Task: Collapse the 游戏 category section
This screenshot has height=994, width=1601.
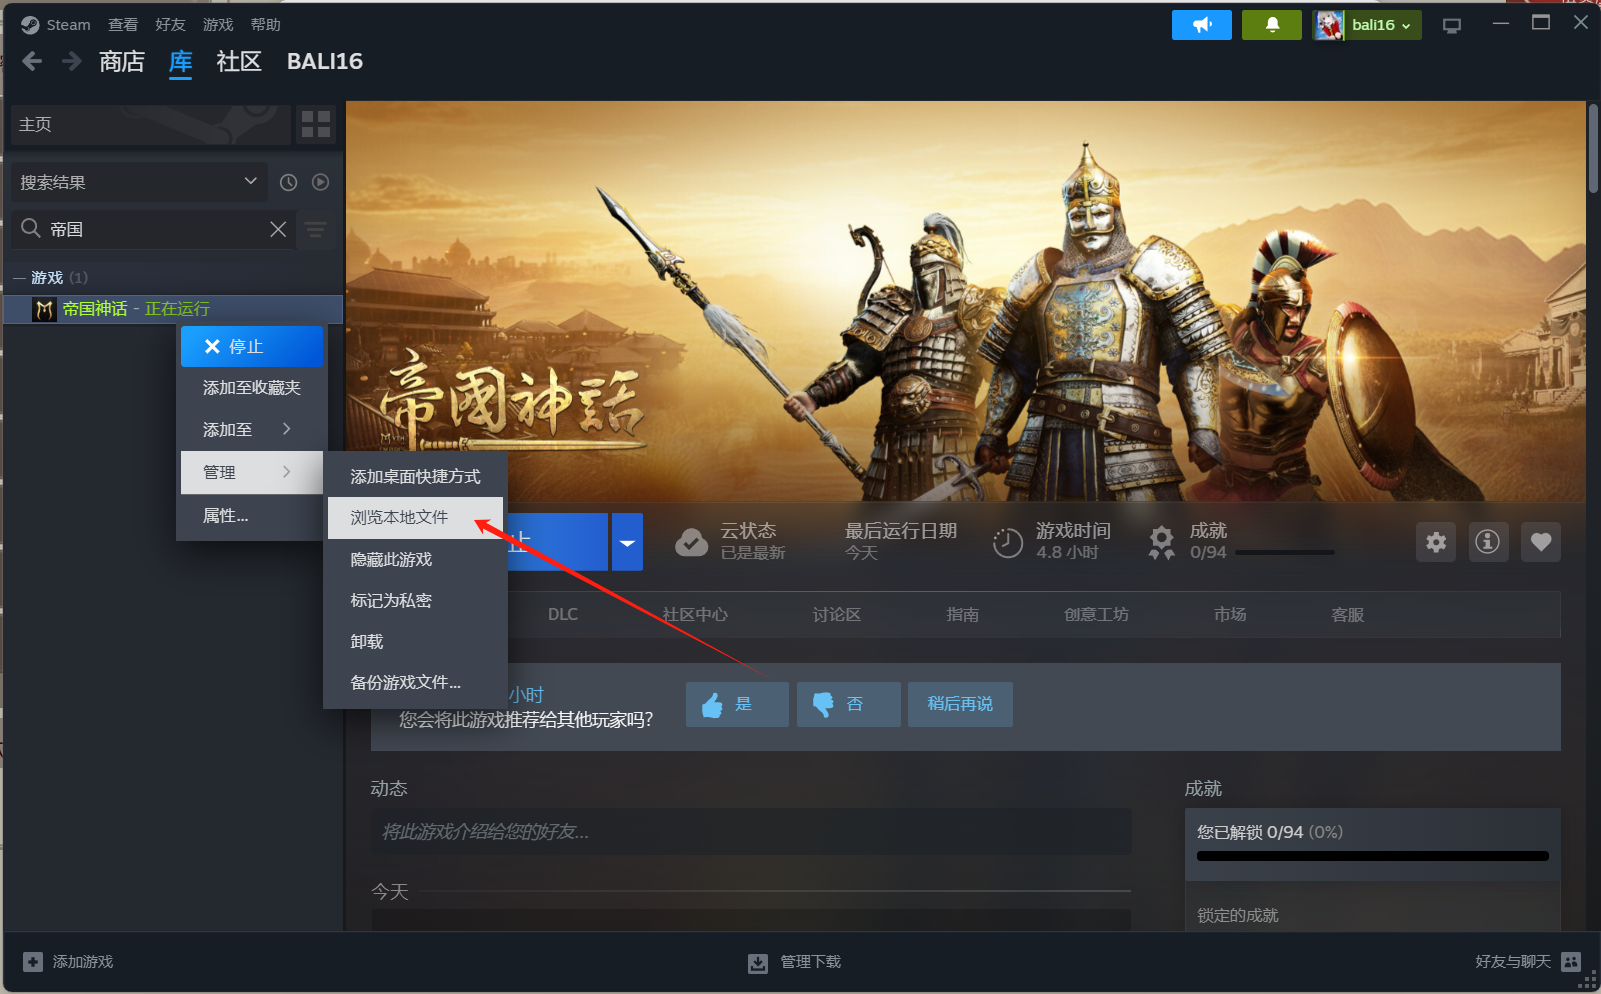Action: pos(19,277)
